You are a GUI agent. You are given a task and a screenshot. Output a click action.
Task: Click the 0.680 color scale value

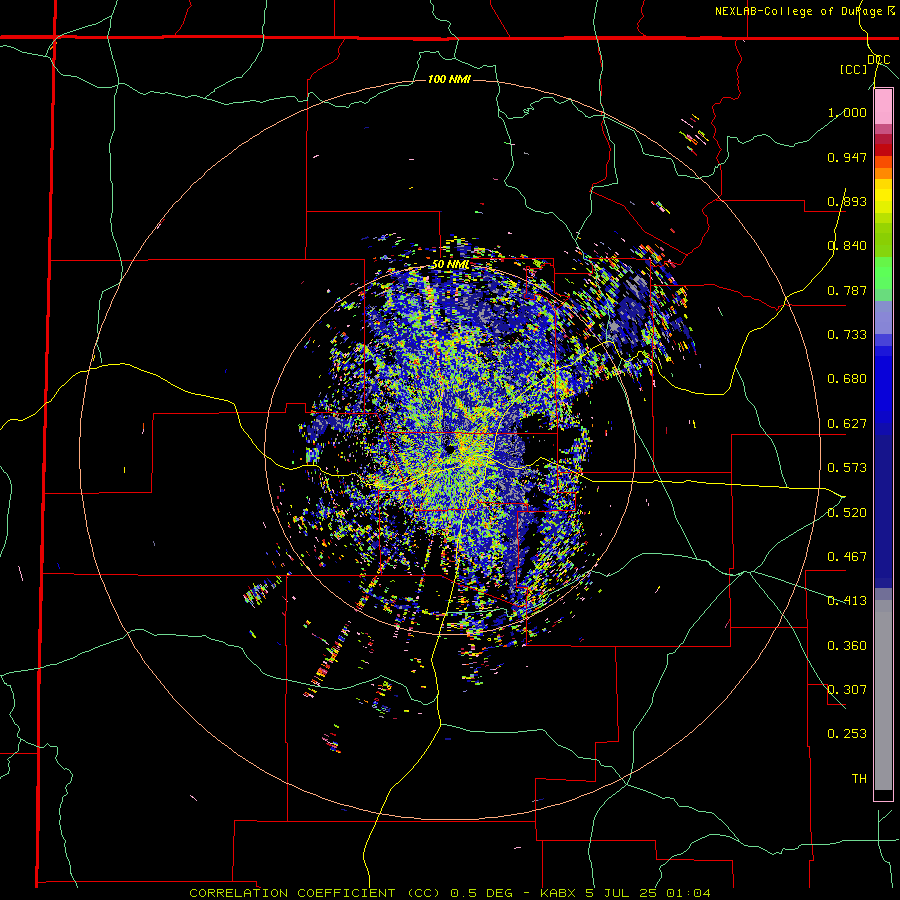[847, 379]
